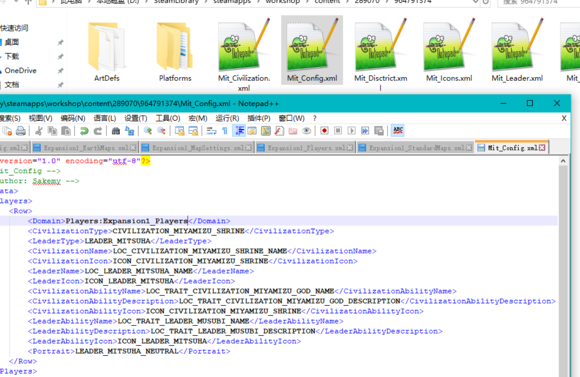Image resolution: width=580 pixels, height=377 pixels.
Task: Open the 语言(L) menu
Action: coord(105,118)
